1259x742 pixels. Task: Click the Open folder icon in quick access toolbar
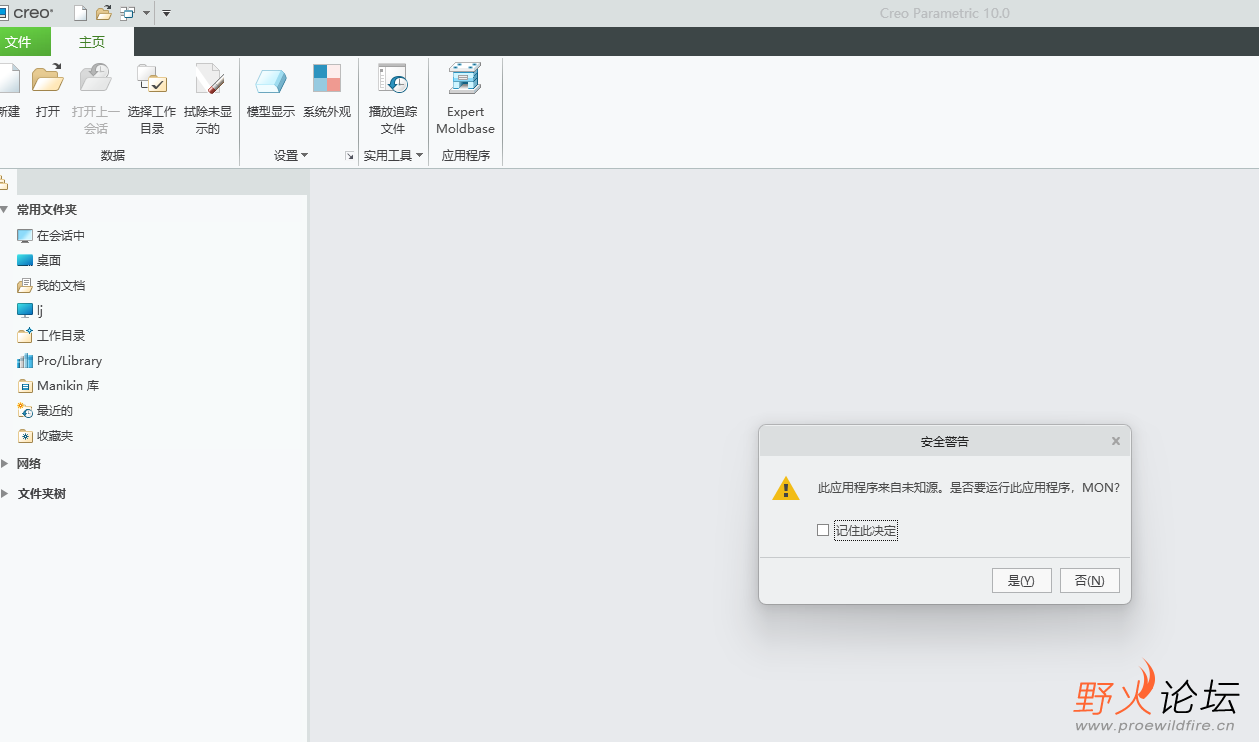(104, 13)
